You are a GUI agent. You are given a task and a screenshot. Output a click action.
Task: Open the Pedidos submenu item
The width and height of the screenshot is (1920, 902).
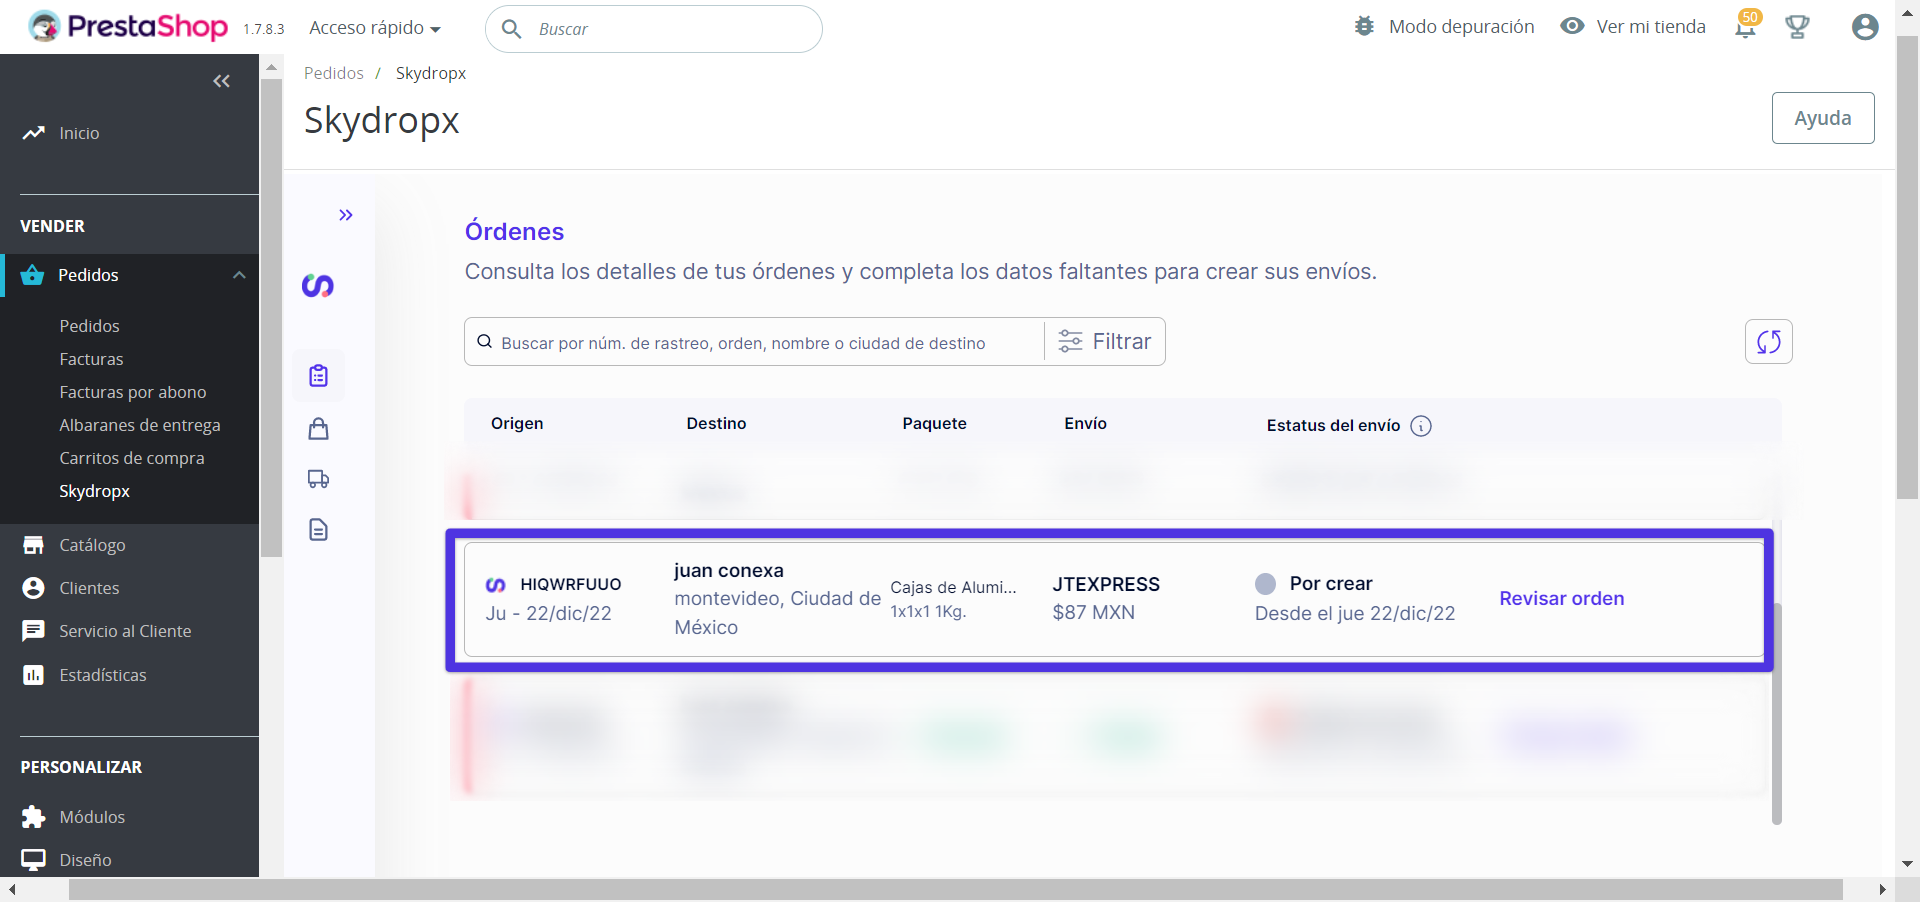pos(89,326)
